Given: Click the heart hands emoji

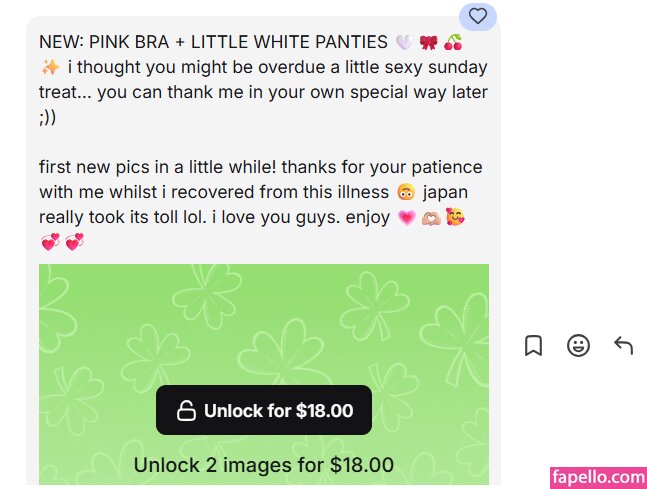Looking at the screenshot, I should [432, 216].
